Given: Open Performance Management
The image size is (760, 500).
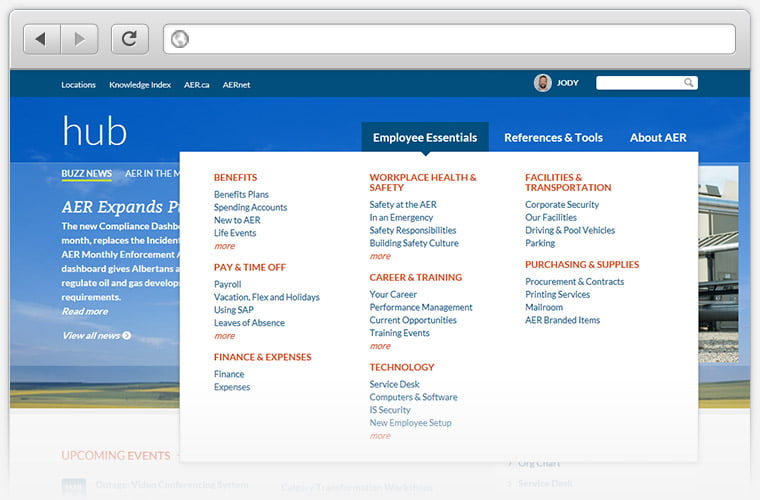Looking at the screenshot, I should point(421,307).
